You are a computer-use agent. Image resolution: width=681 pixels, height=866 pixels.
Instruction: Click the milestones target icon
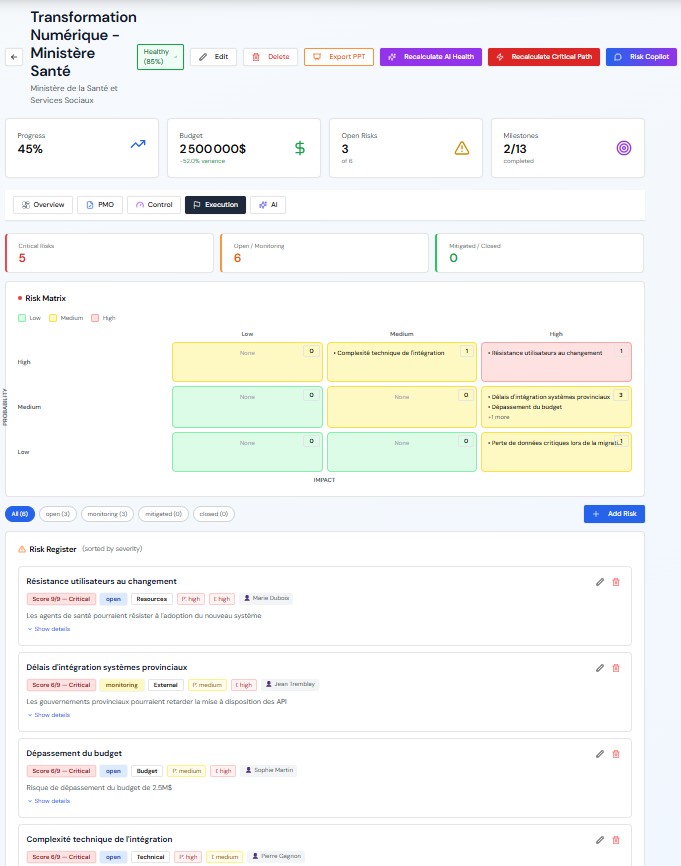coord(624,148)
